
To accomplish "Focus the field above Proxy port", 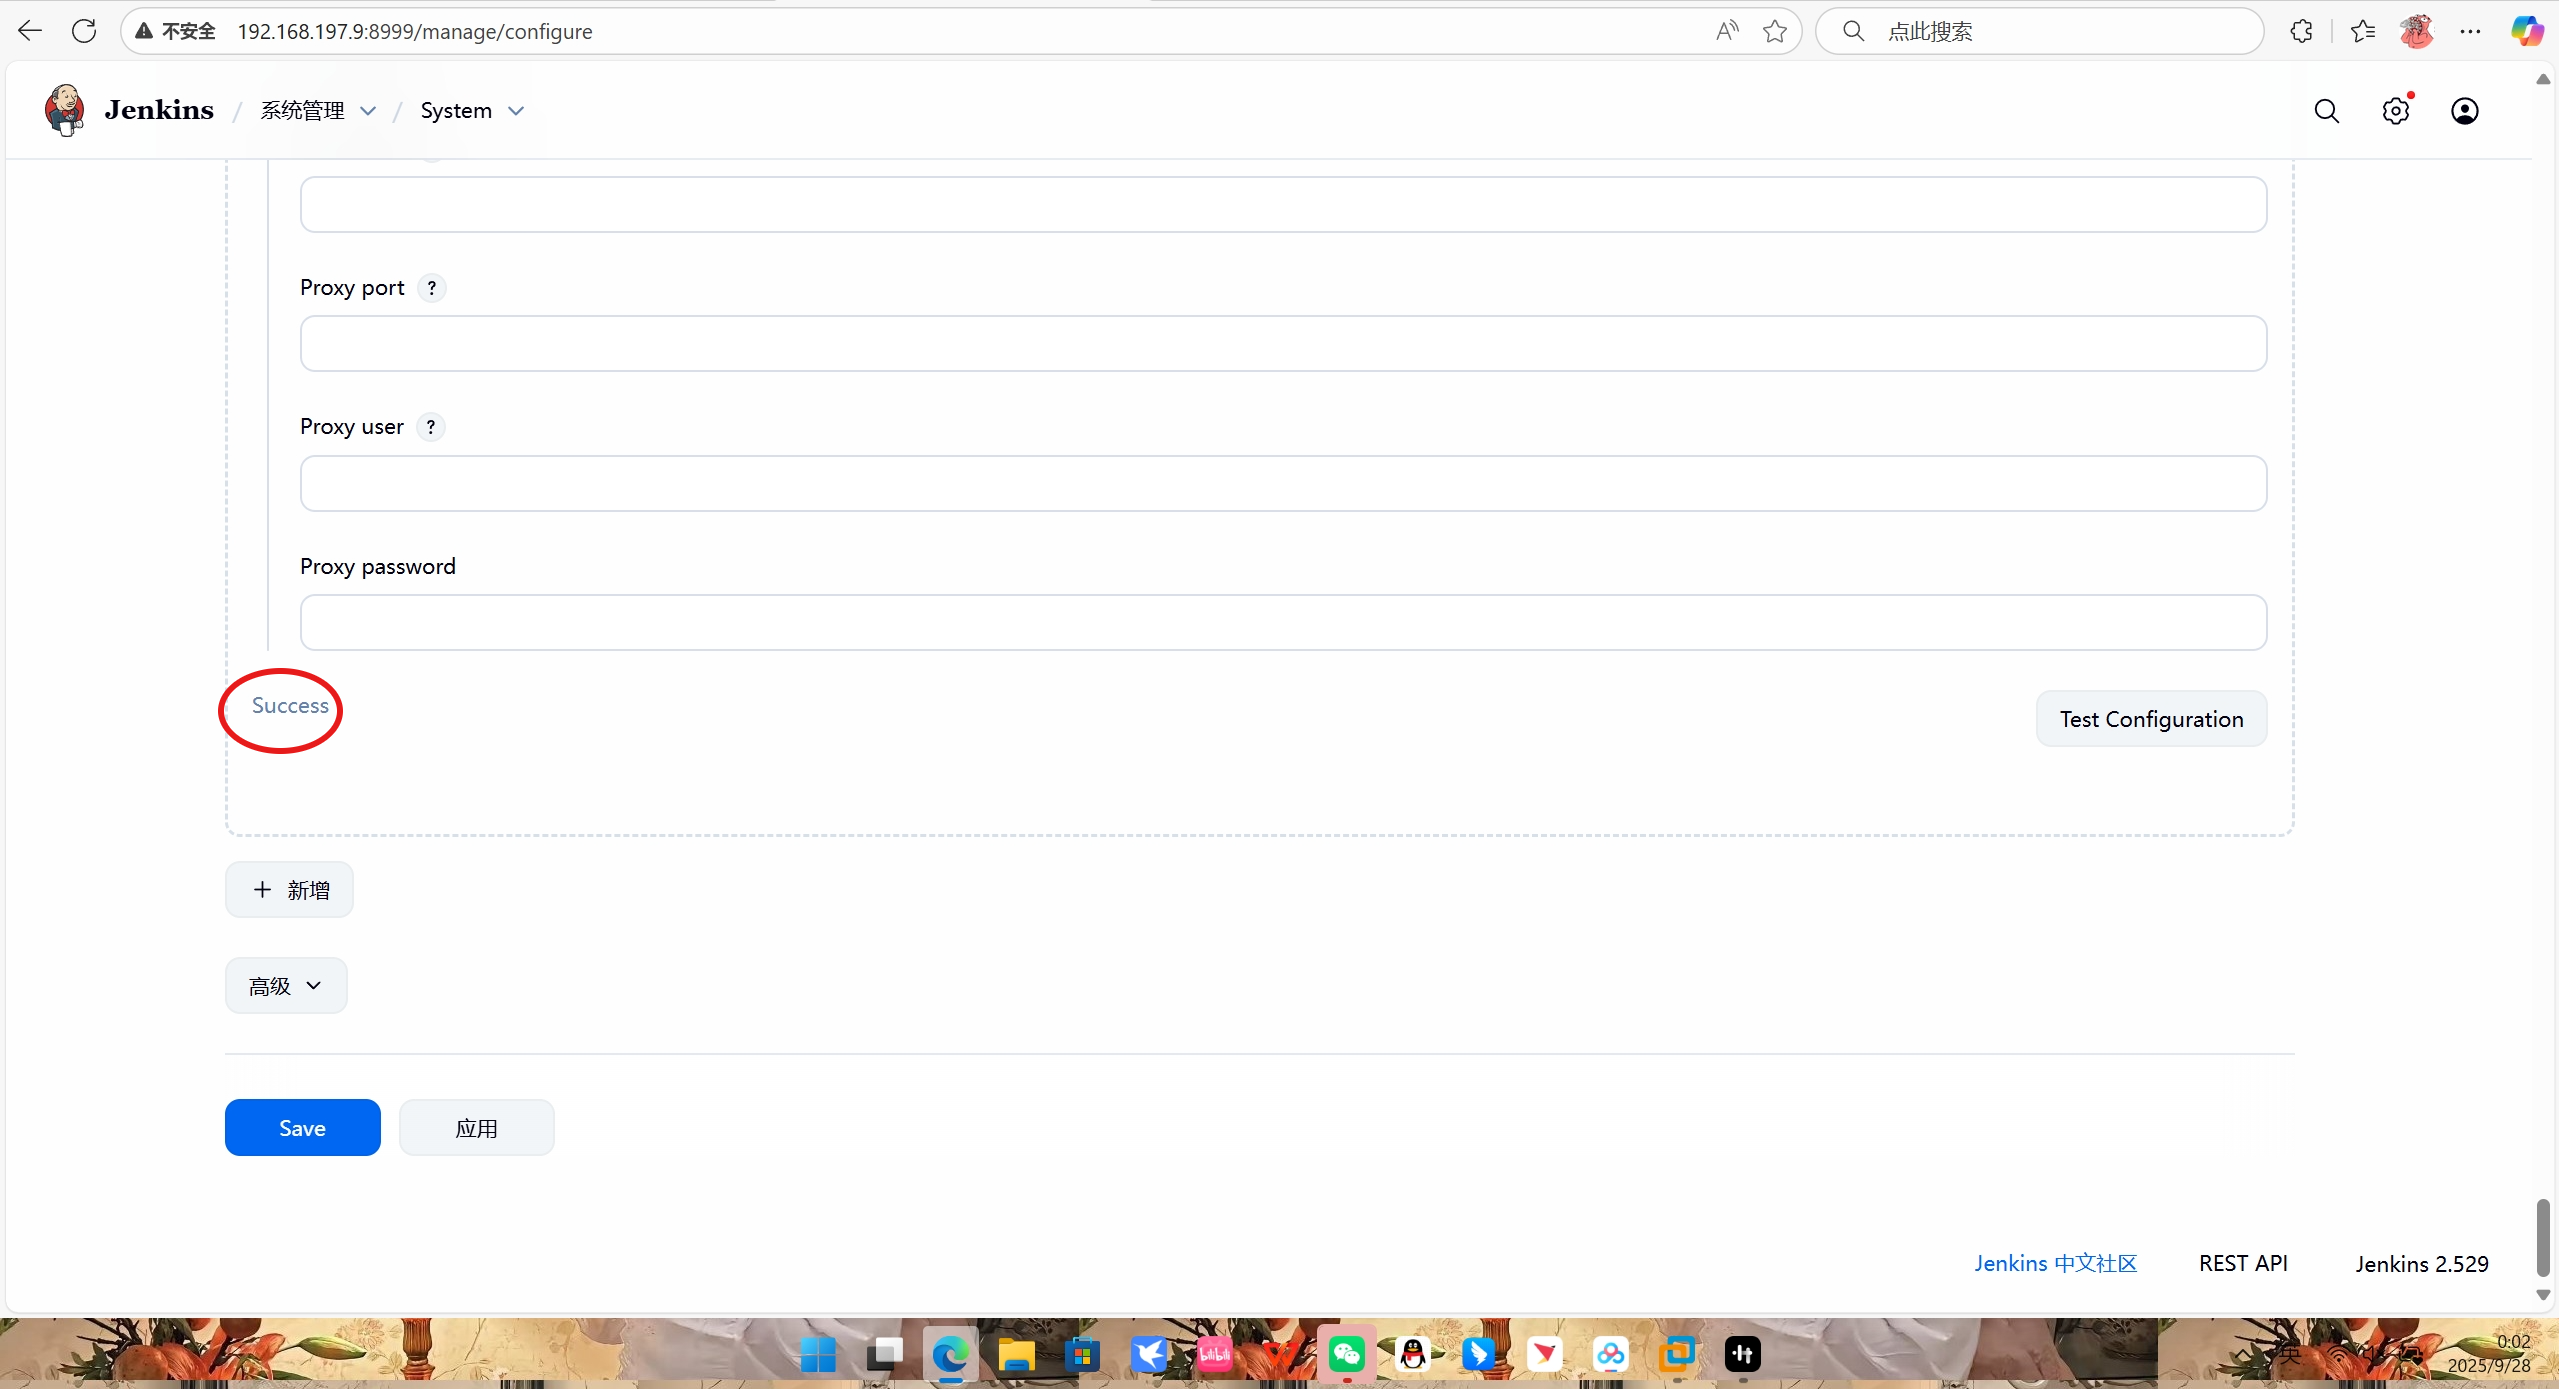I will 1283,205.
